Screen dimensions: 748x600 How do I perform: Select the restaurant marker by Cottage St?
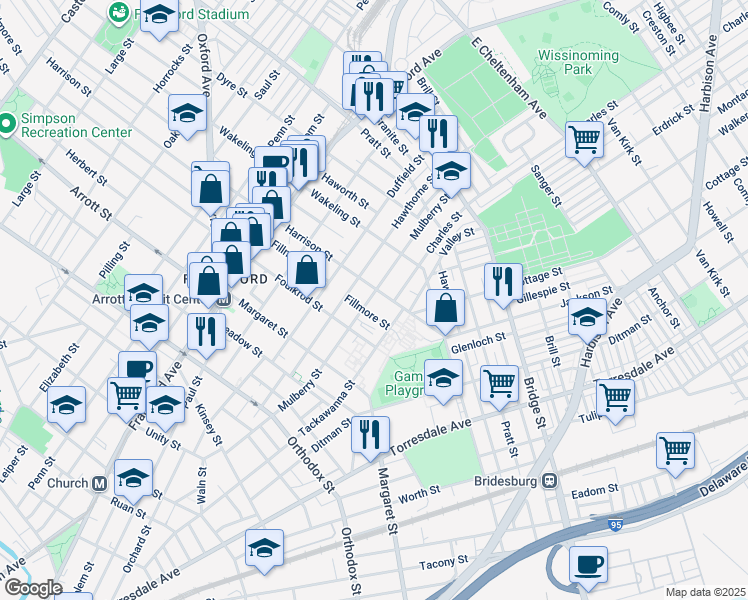coord(503,285)
